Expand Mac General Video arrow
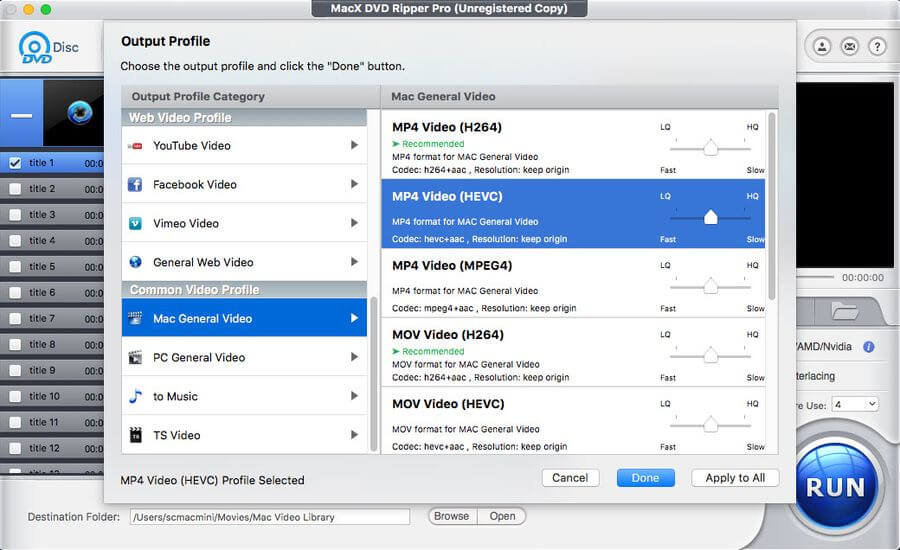The height and width of the screenshot is (550, 900). tap(354, 318)
